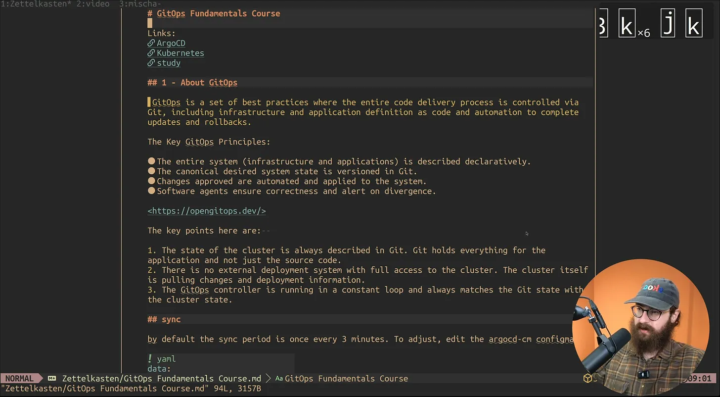This screenshot has width=720, height=397.
Task: Click the file path in the statusline
Action: click(162, 379)
